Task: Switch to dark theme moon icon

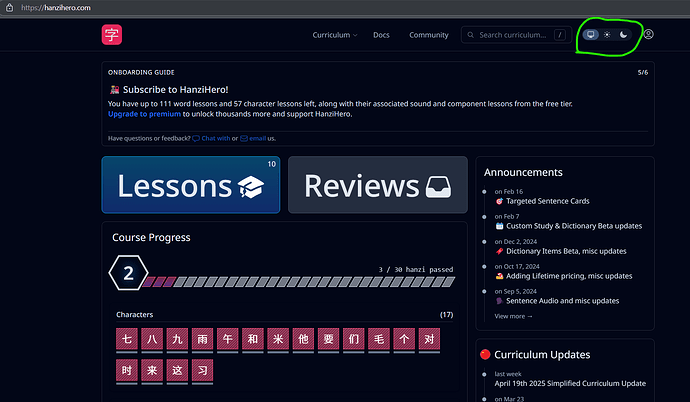Action: click(623, 34)
